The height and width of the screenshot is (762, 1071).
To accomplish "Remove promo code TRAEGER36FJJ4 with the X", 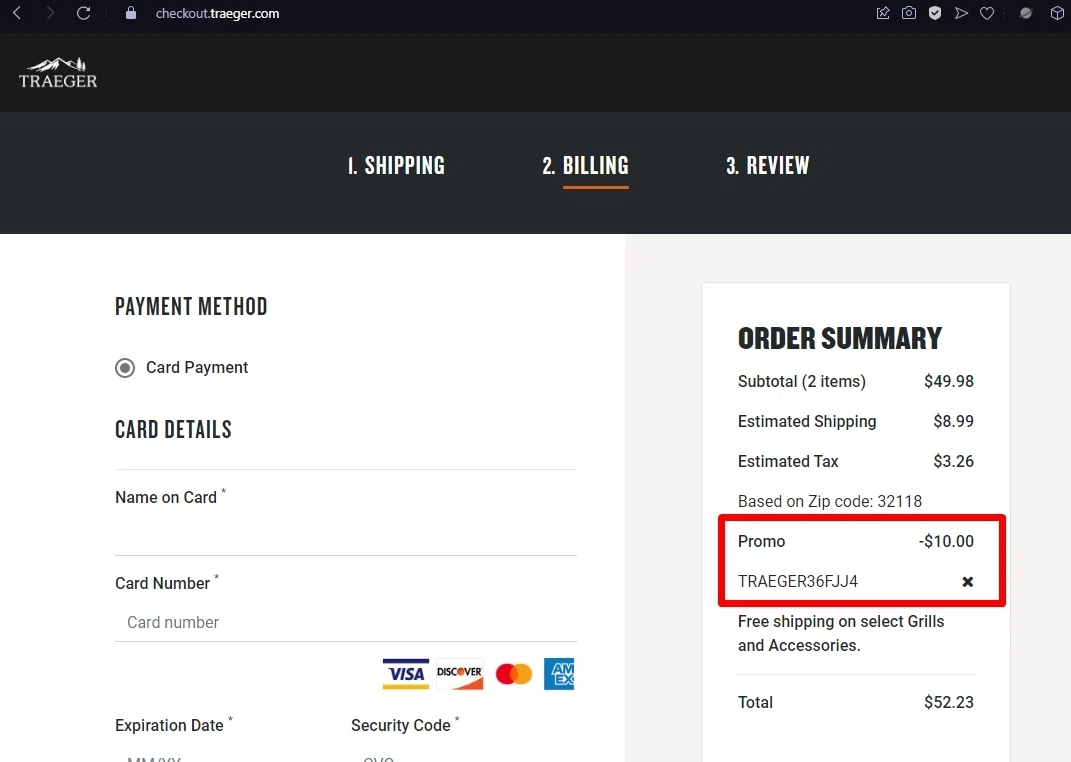I will [x=968, y=582].
